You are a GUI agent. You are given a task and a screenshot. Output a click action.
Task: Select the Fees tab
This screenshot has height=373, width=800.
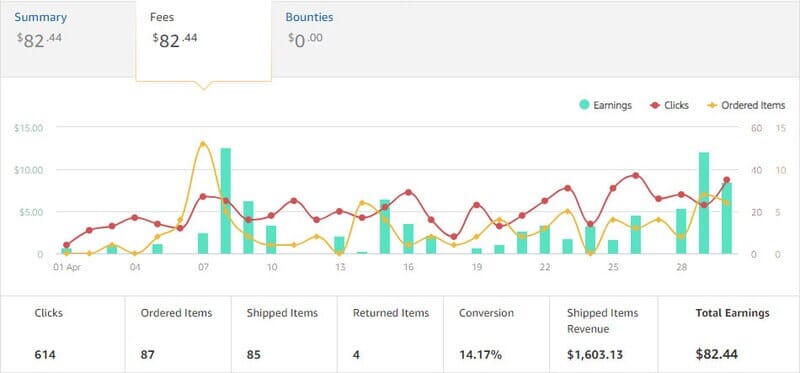click(204, 40)
